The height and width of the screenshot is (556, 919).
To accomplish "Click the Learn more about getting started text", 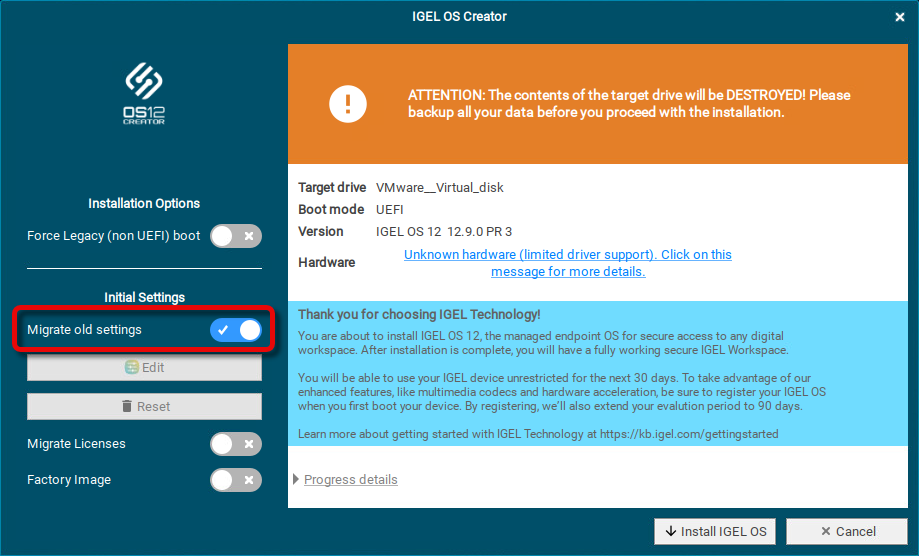I will coord(538,434).
